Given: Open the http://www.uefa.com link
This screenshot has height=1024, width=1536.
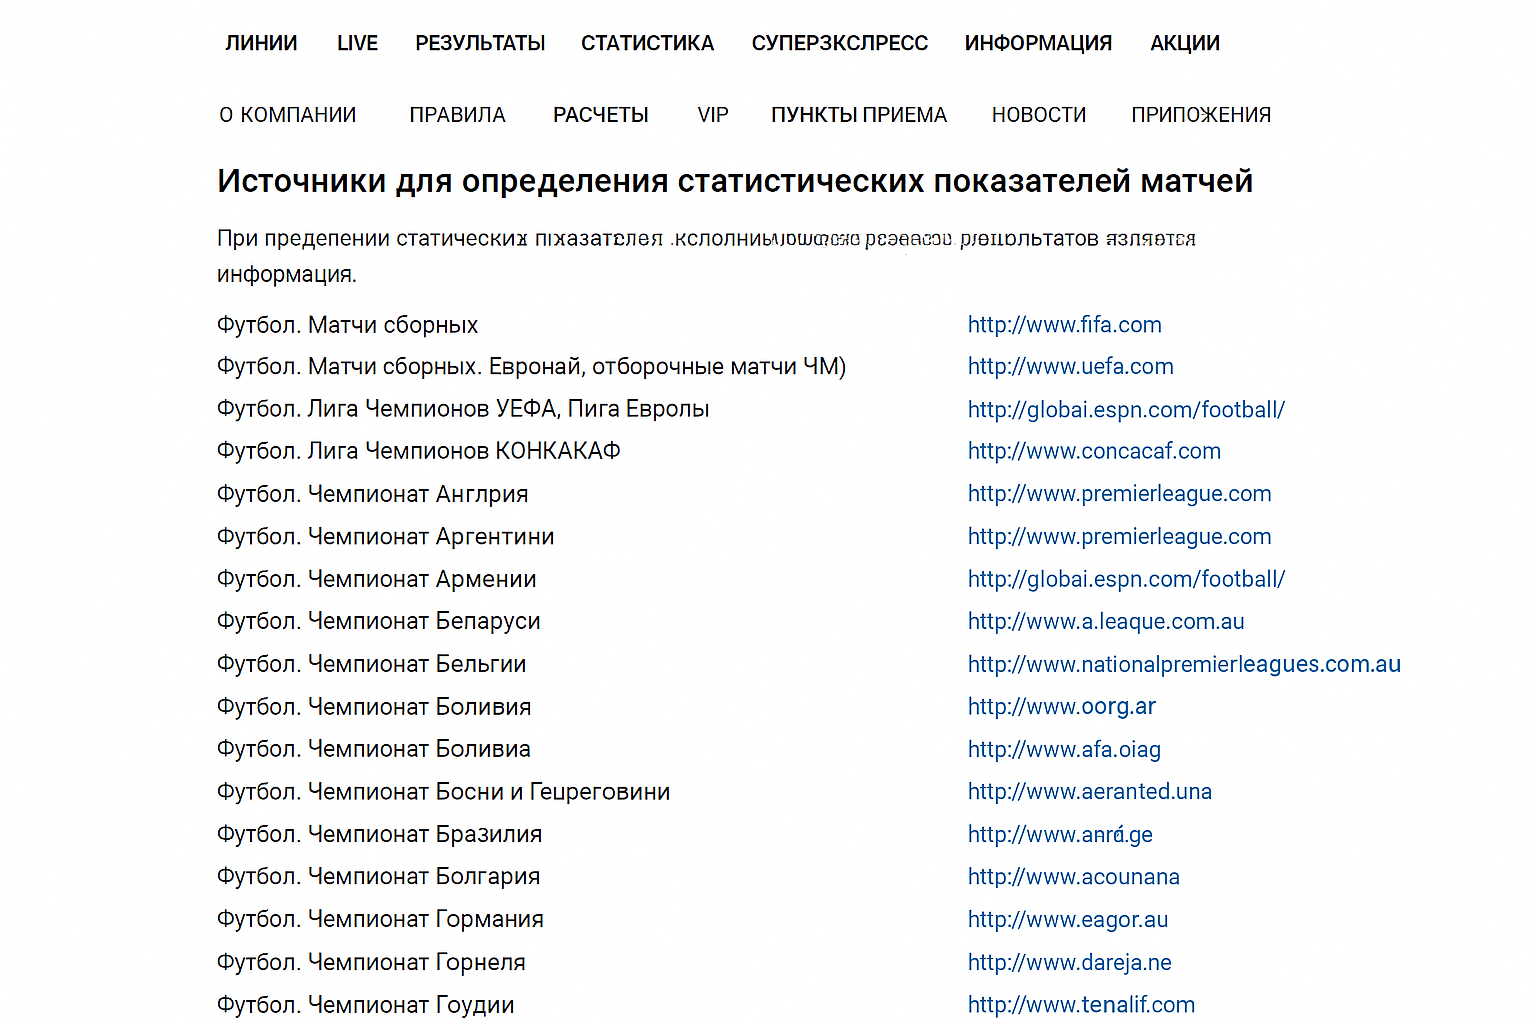Looking at the screenshot, I should pyautogui.click(x=1070, y=367).
